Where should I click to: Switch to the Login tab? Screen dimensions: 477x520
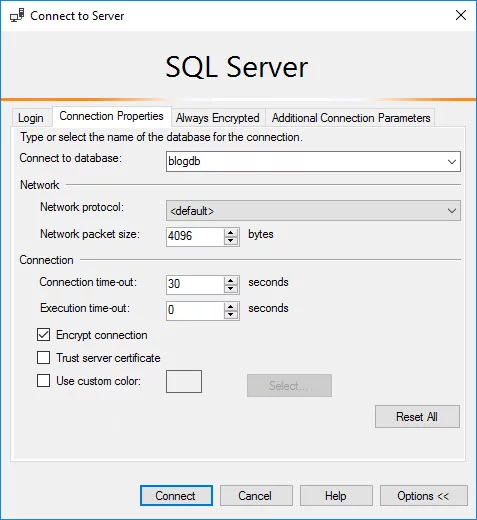coord(31,118)
